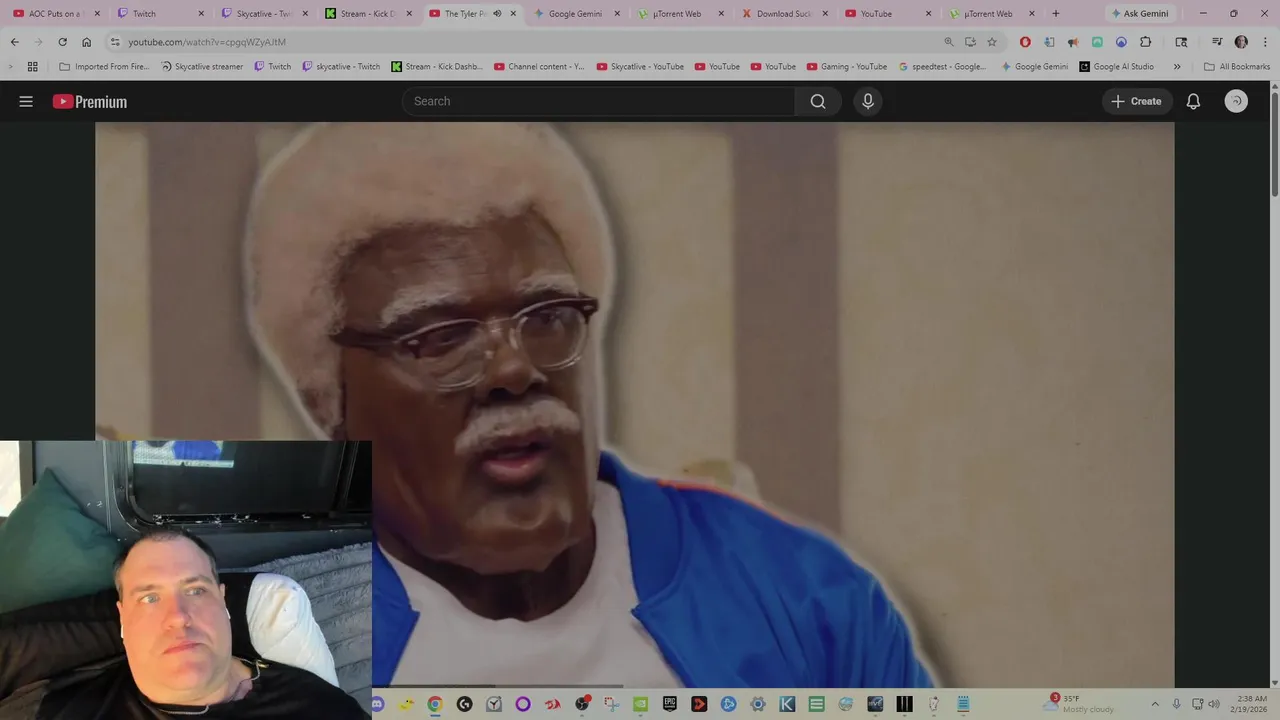Click the search magnifier button

818,101
